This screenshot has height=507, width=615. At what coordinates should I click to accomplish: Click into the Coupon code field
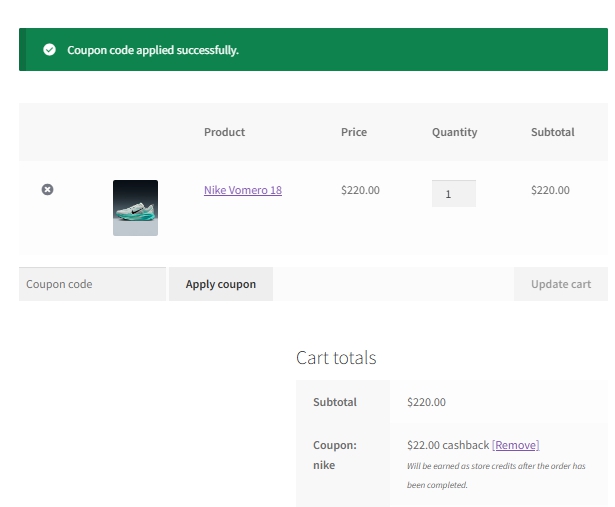[x=93, y=284]
